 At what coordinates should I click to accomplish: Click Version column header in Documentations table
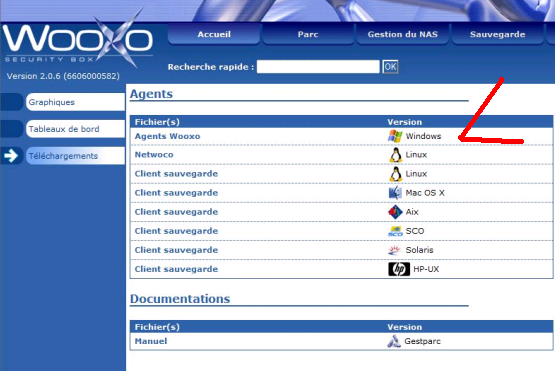pyautogui.click(x=405, y=327)
